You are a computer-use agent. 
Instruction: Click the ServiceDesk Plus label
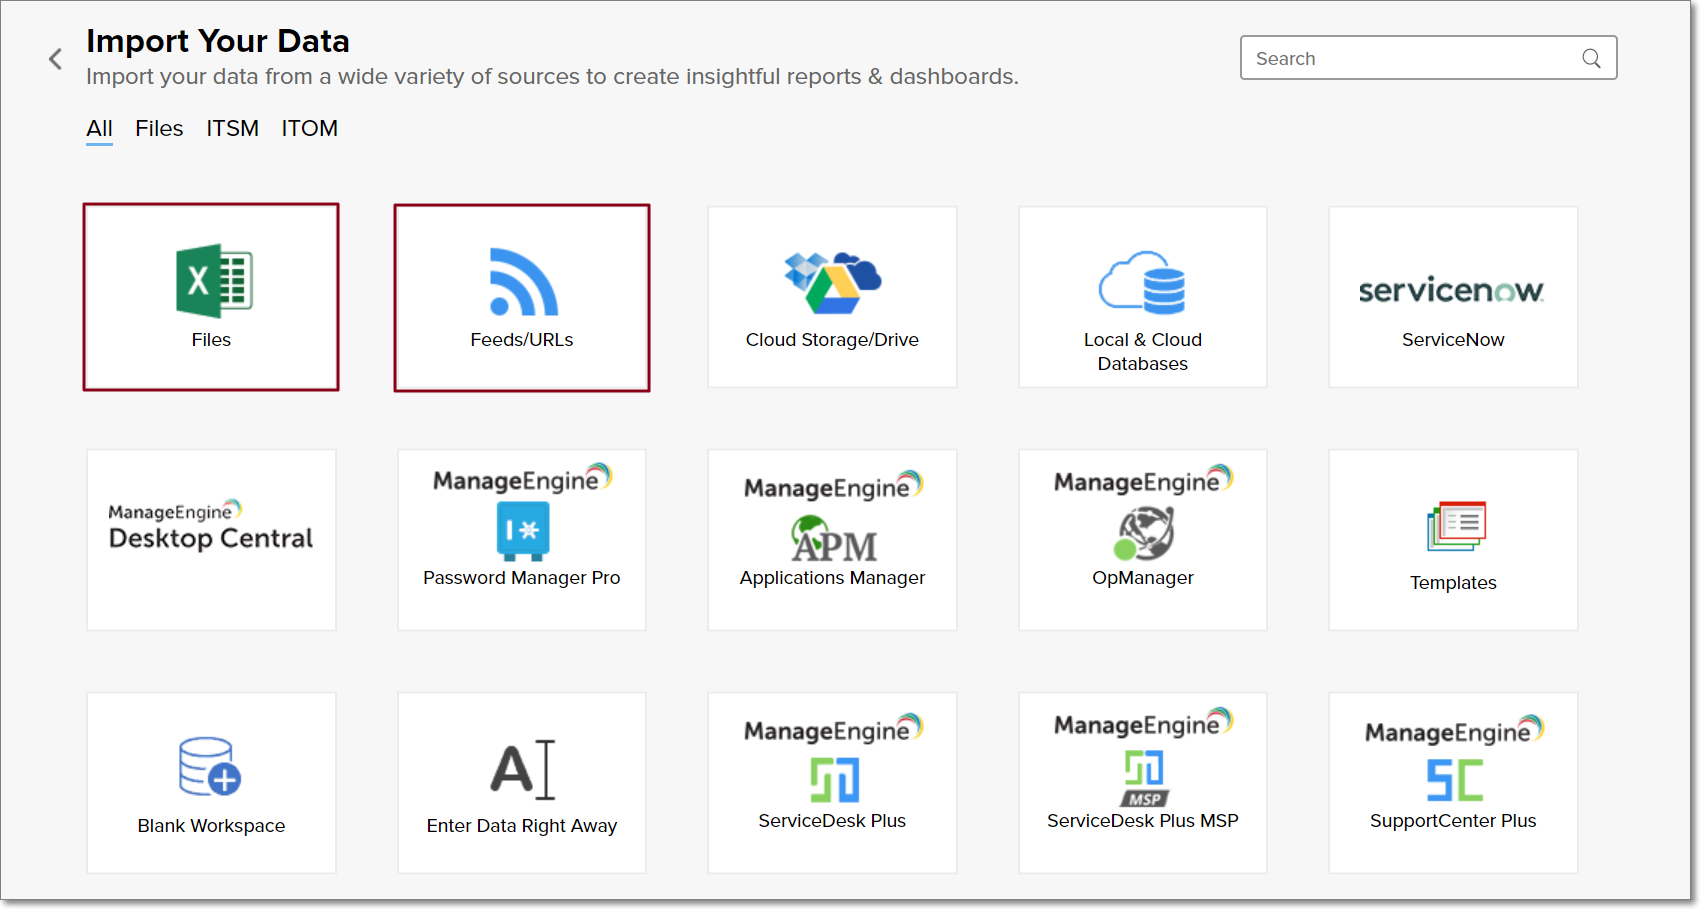[832, 821]
